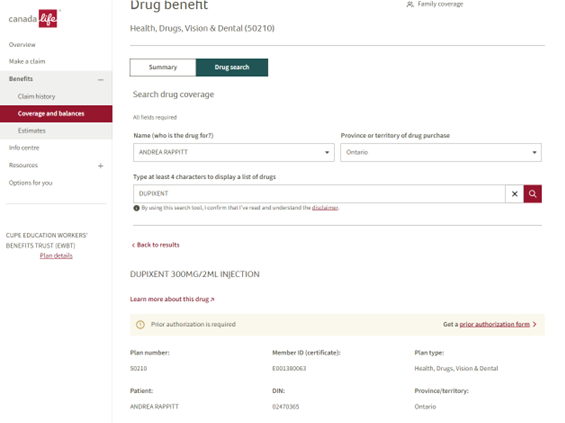Click CUPE EDUCATION WORKERS' BENEFITS TRUST text
This screenshot has height=423, width=565.
(46, 240)
